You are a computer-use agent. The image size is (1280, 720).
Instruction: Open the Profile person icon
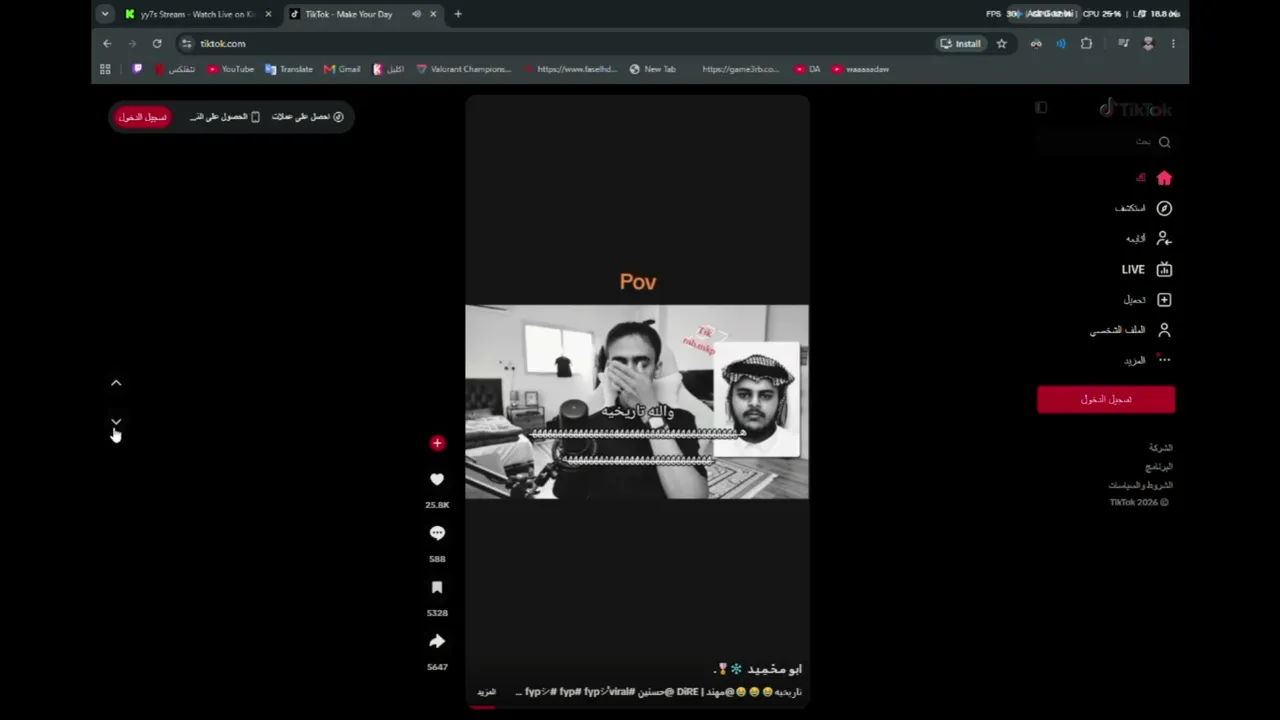pos(1164,329)
